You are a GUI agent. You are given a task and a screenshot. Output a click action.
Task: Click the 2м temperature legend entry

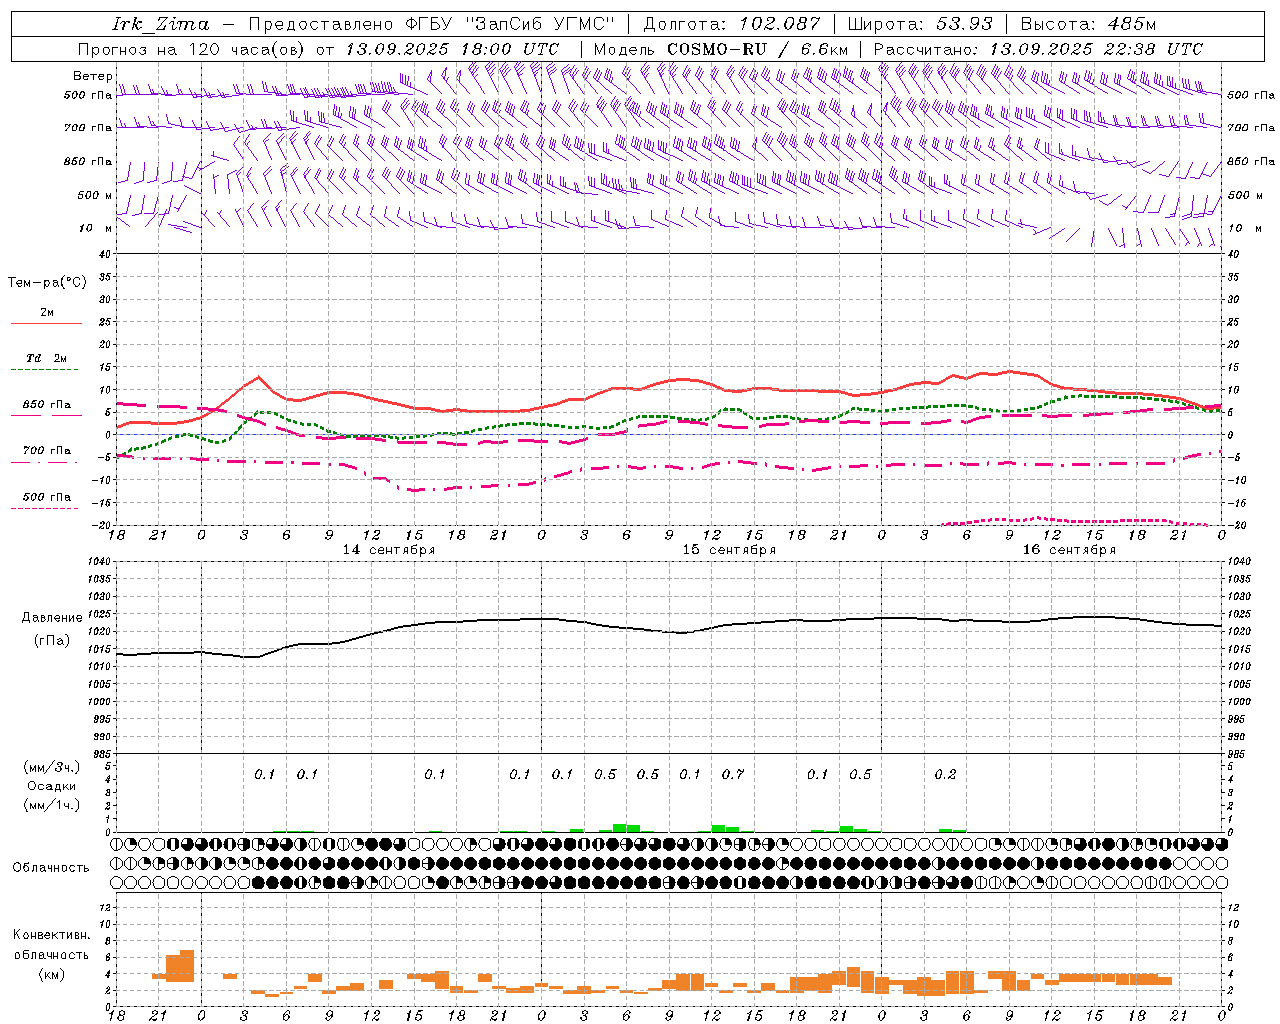point(47,313)
